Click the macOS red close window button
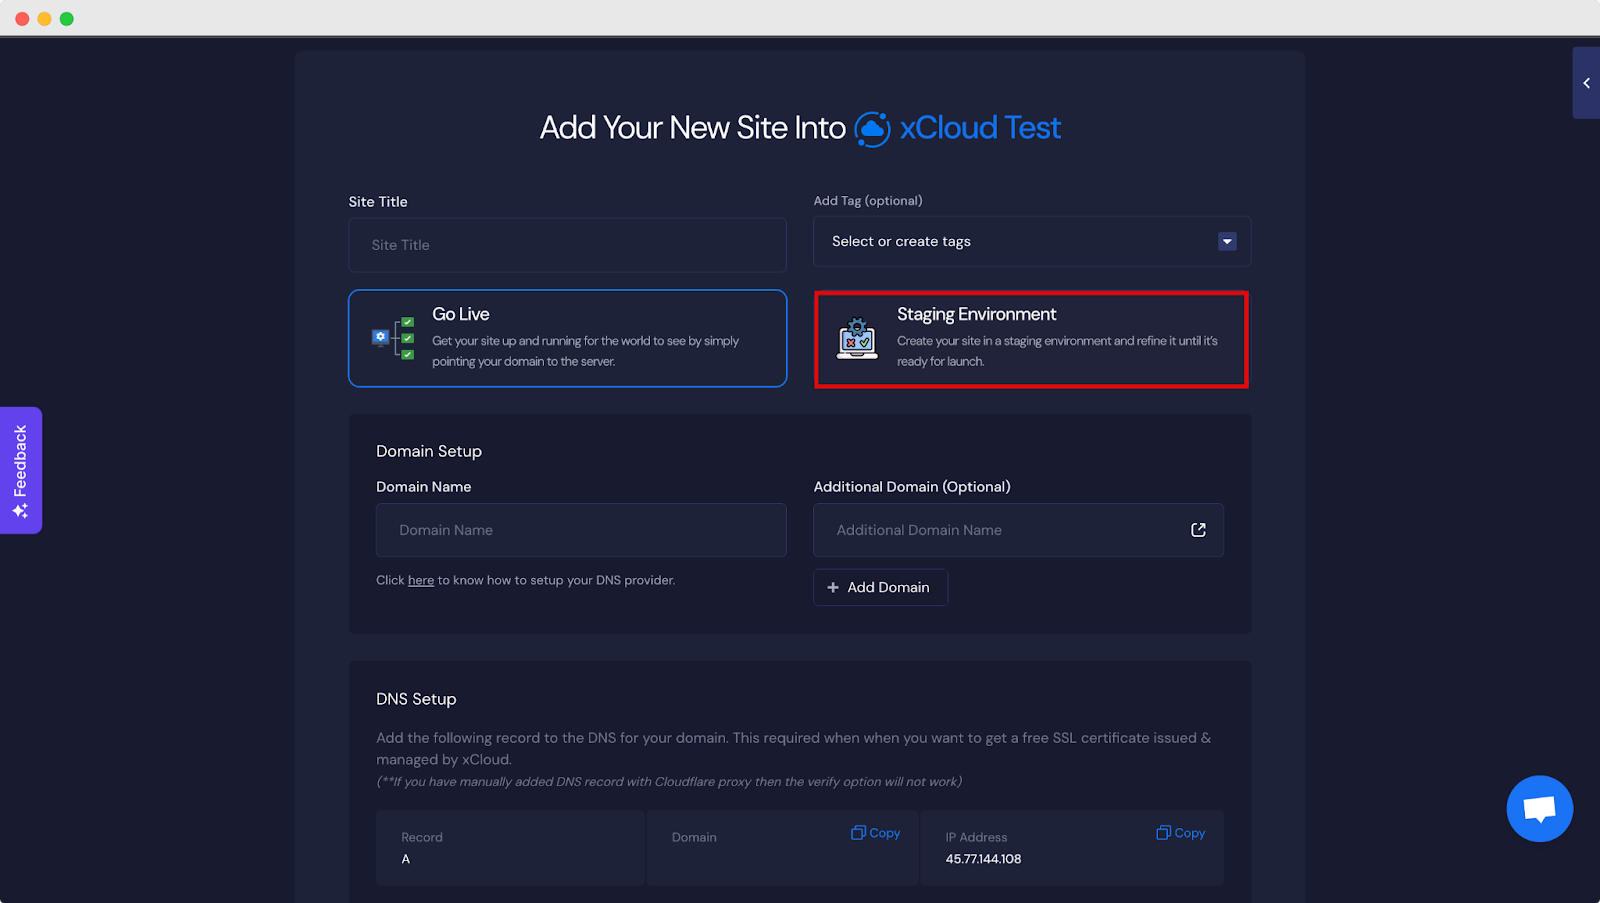1600x903 pixels. coord(22,19)
